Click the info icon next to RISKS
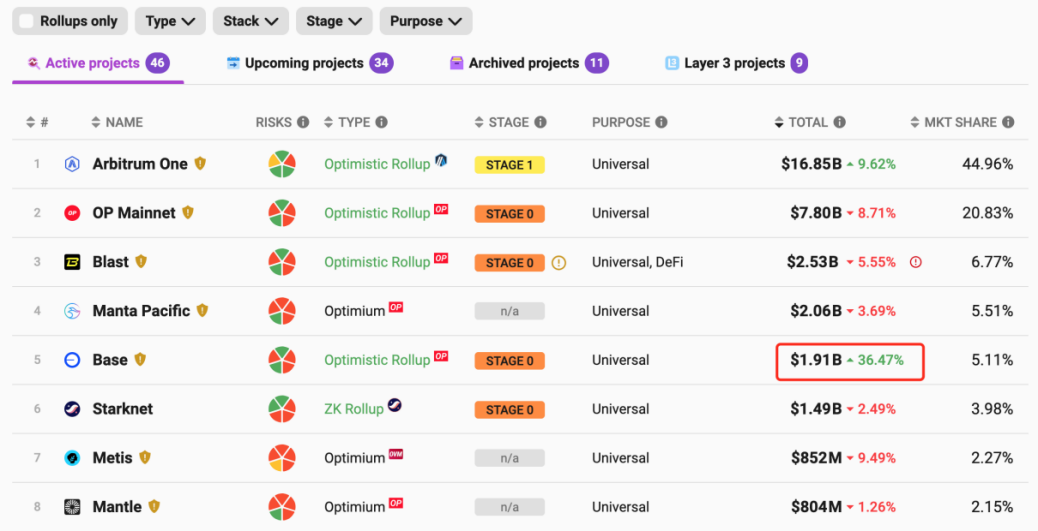The height and width of the screenshot is (531, 1038). tap(303, 122)
